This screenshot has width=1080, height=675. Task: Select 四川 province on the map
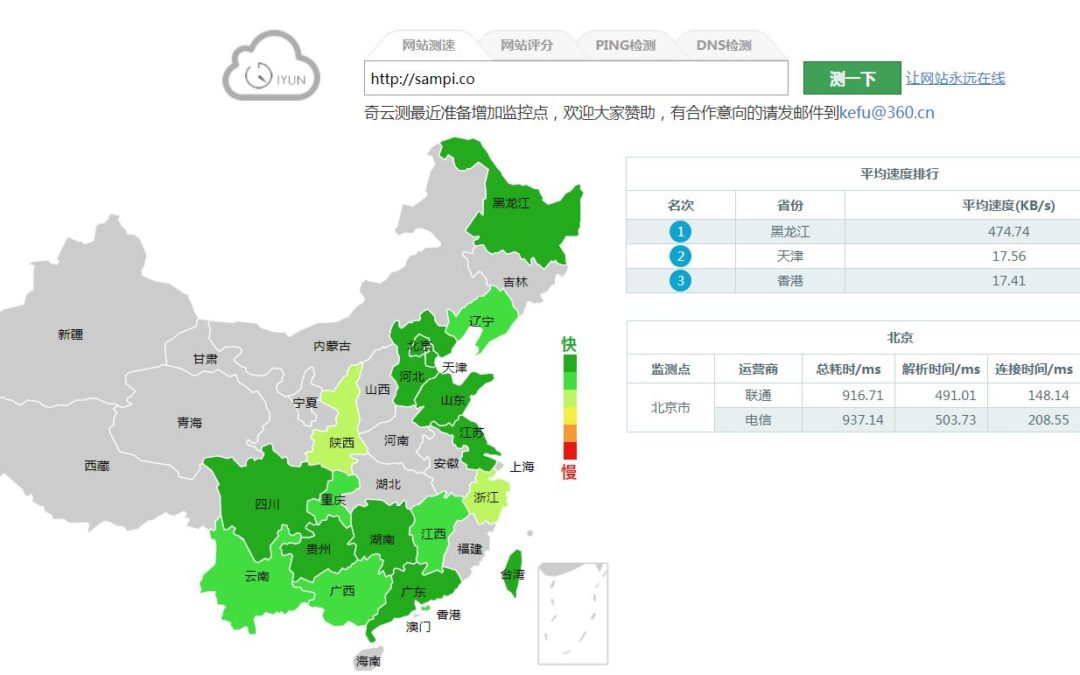pos(267,503)
